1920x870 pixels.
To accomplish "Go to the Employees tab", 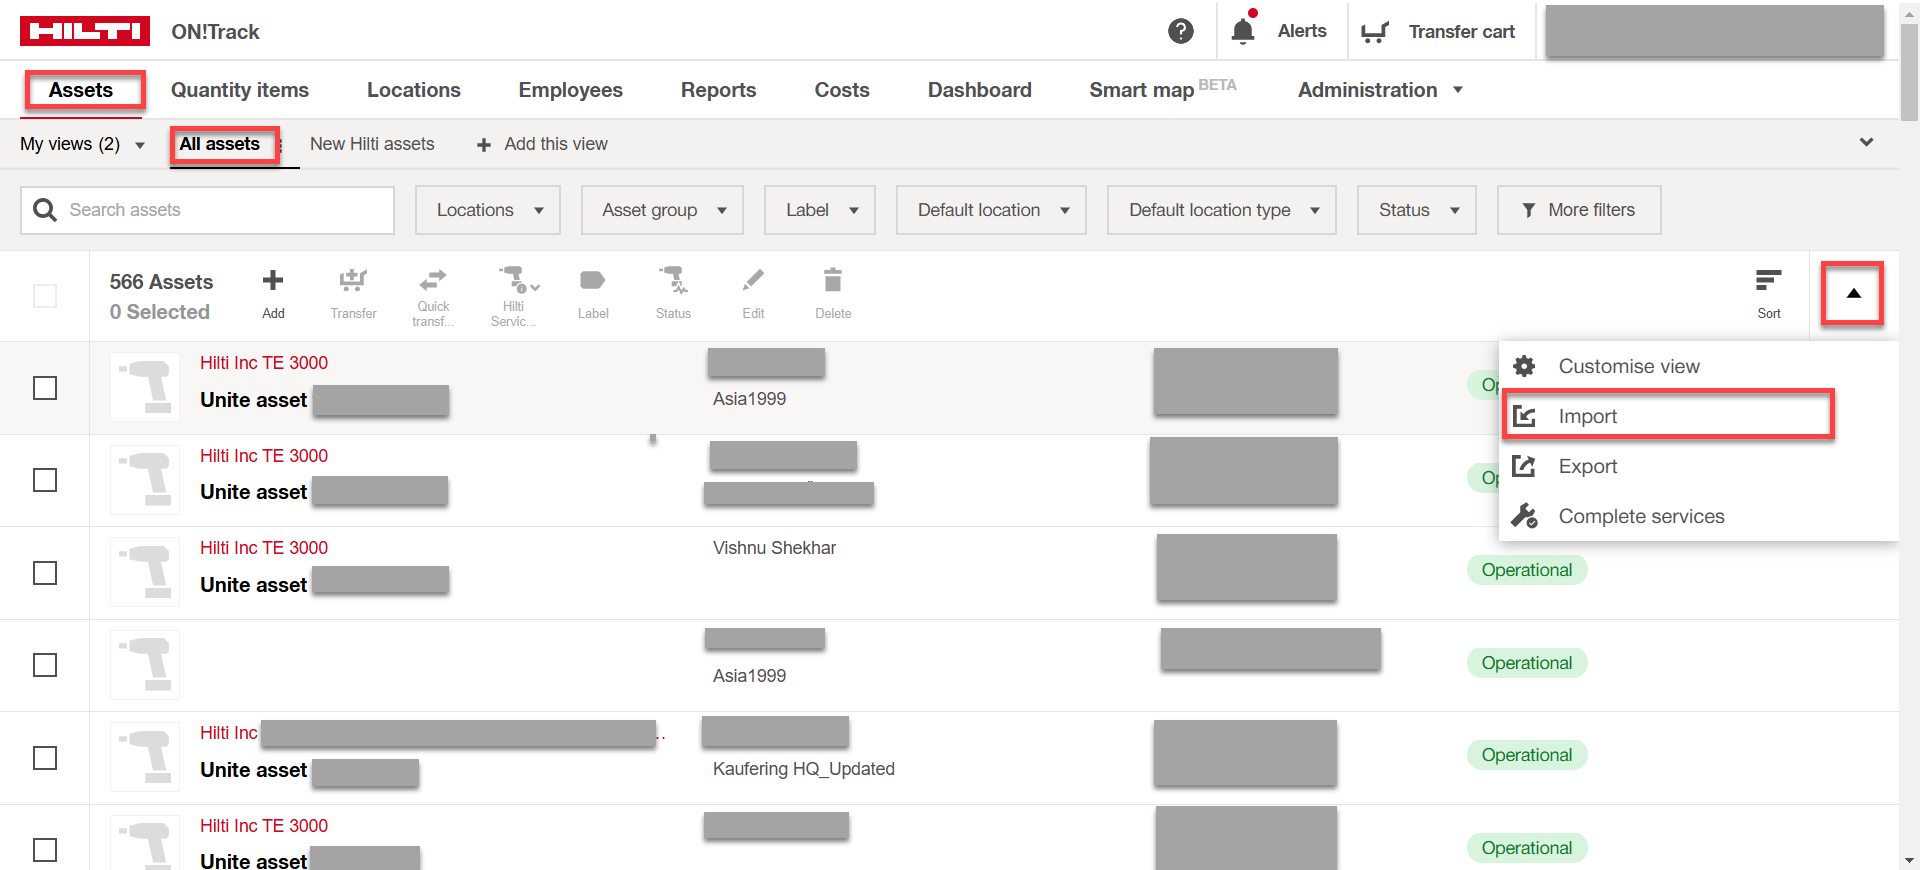I will coord(571,90).
